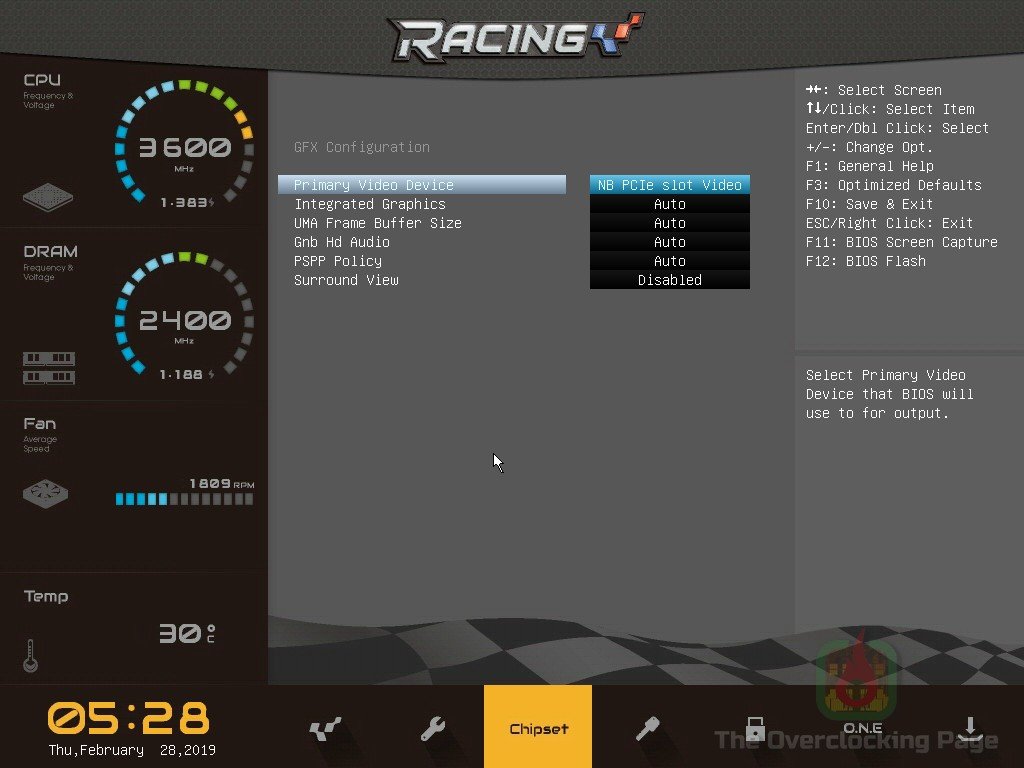Select the Chipset tab
The image size is (1024, 768).
(x=538, y=728)
